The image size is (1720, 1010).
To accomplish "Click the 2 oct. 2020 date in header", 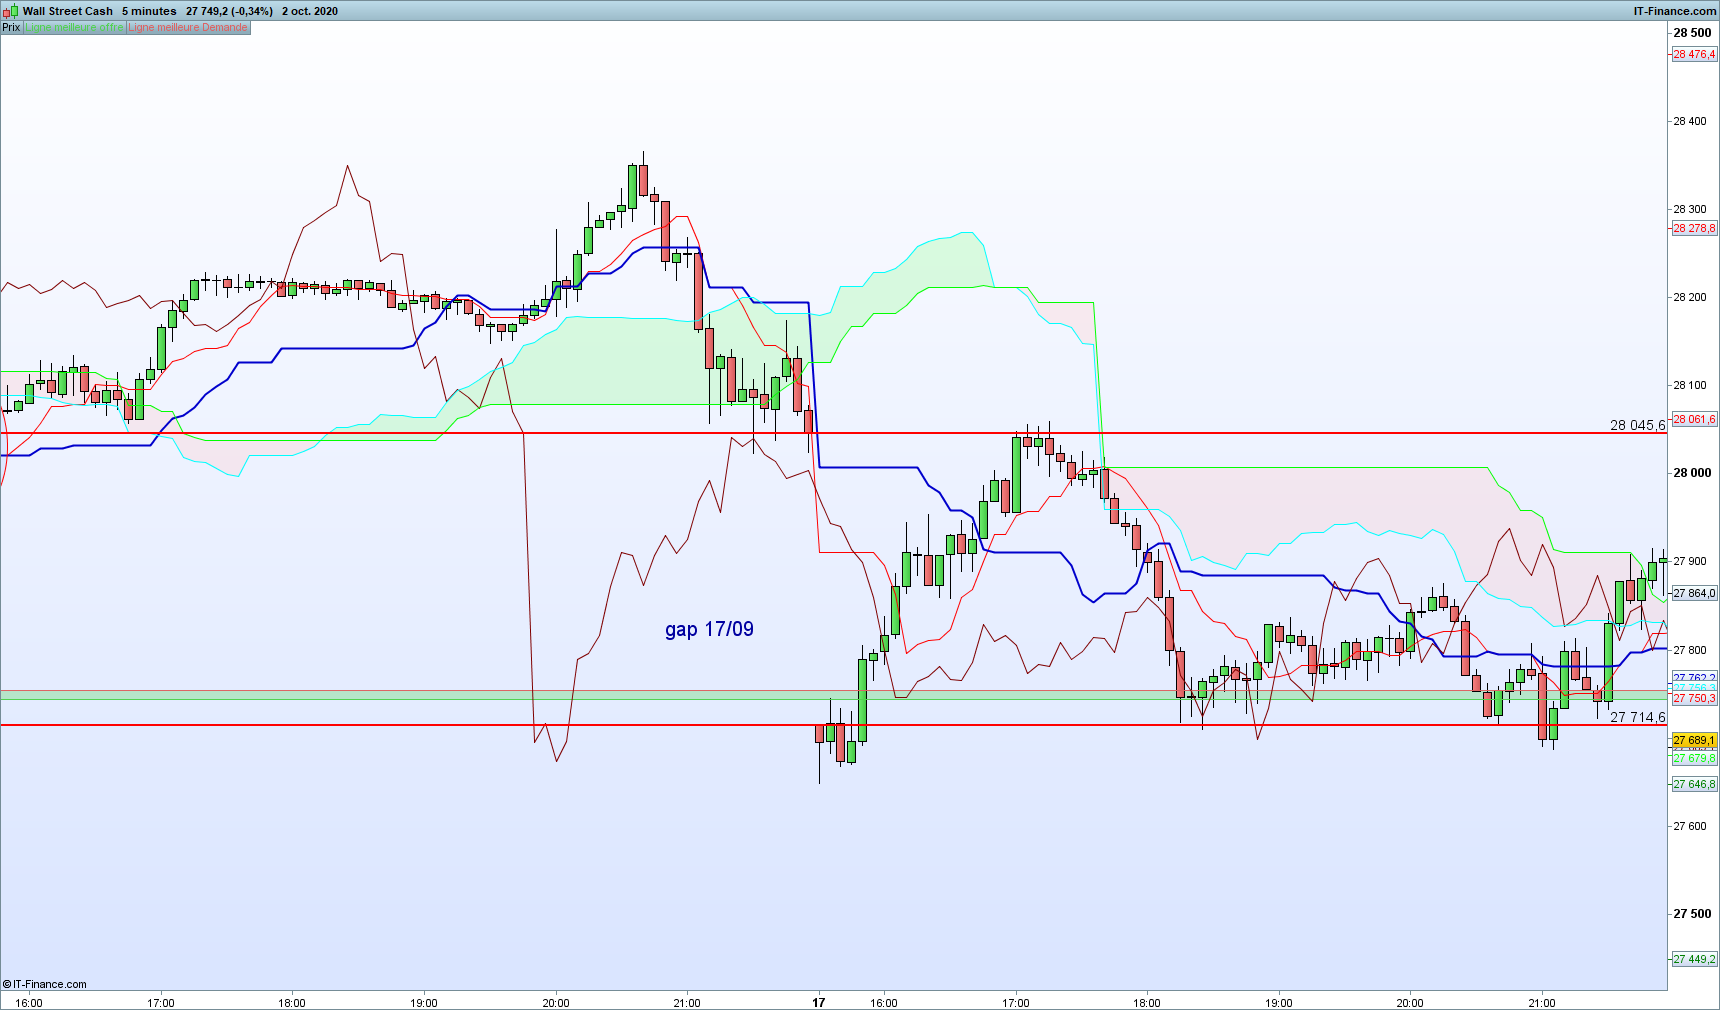I will [310, 11].
